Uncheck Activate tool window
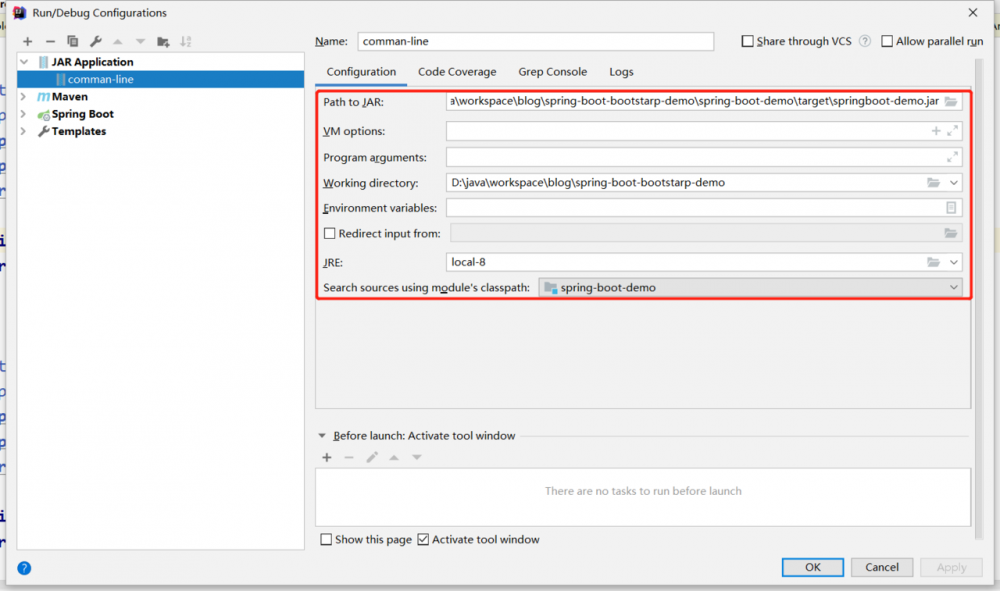Viewport: 1000px width, 591px height. pos(423,539)
